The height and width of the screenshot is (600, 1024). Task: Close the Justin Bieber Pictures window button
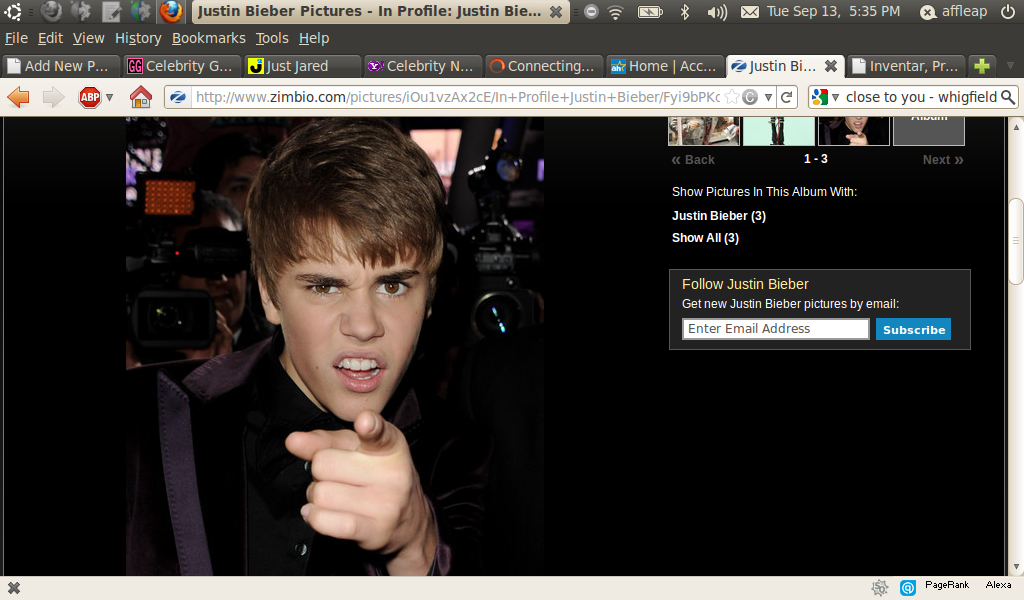tap(556, 12)
